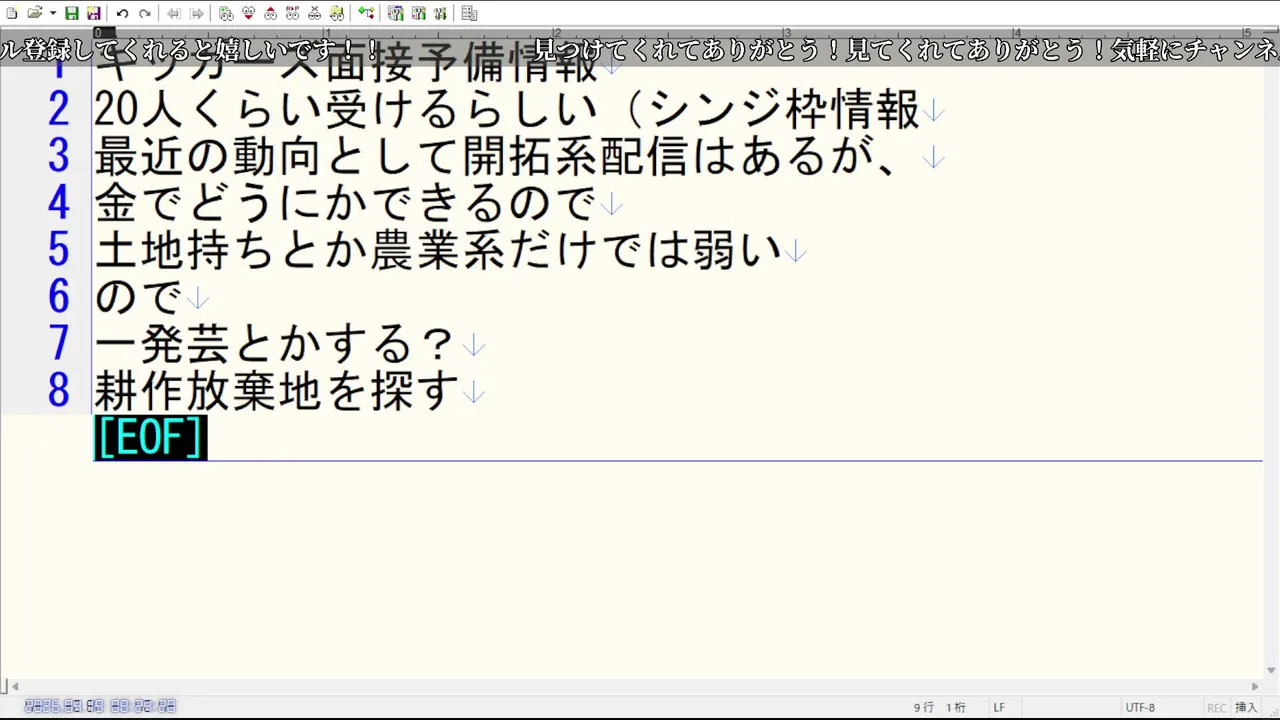Find previous match up-arrow binoculars
This screenshot has height=720, width=1280.
click(270, 13)
